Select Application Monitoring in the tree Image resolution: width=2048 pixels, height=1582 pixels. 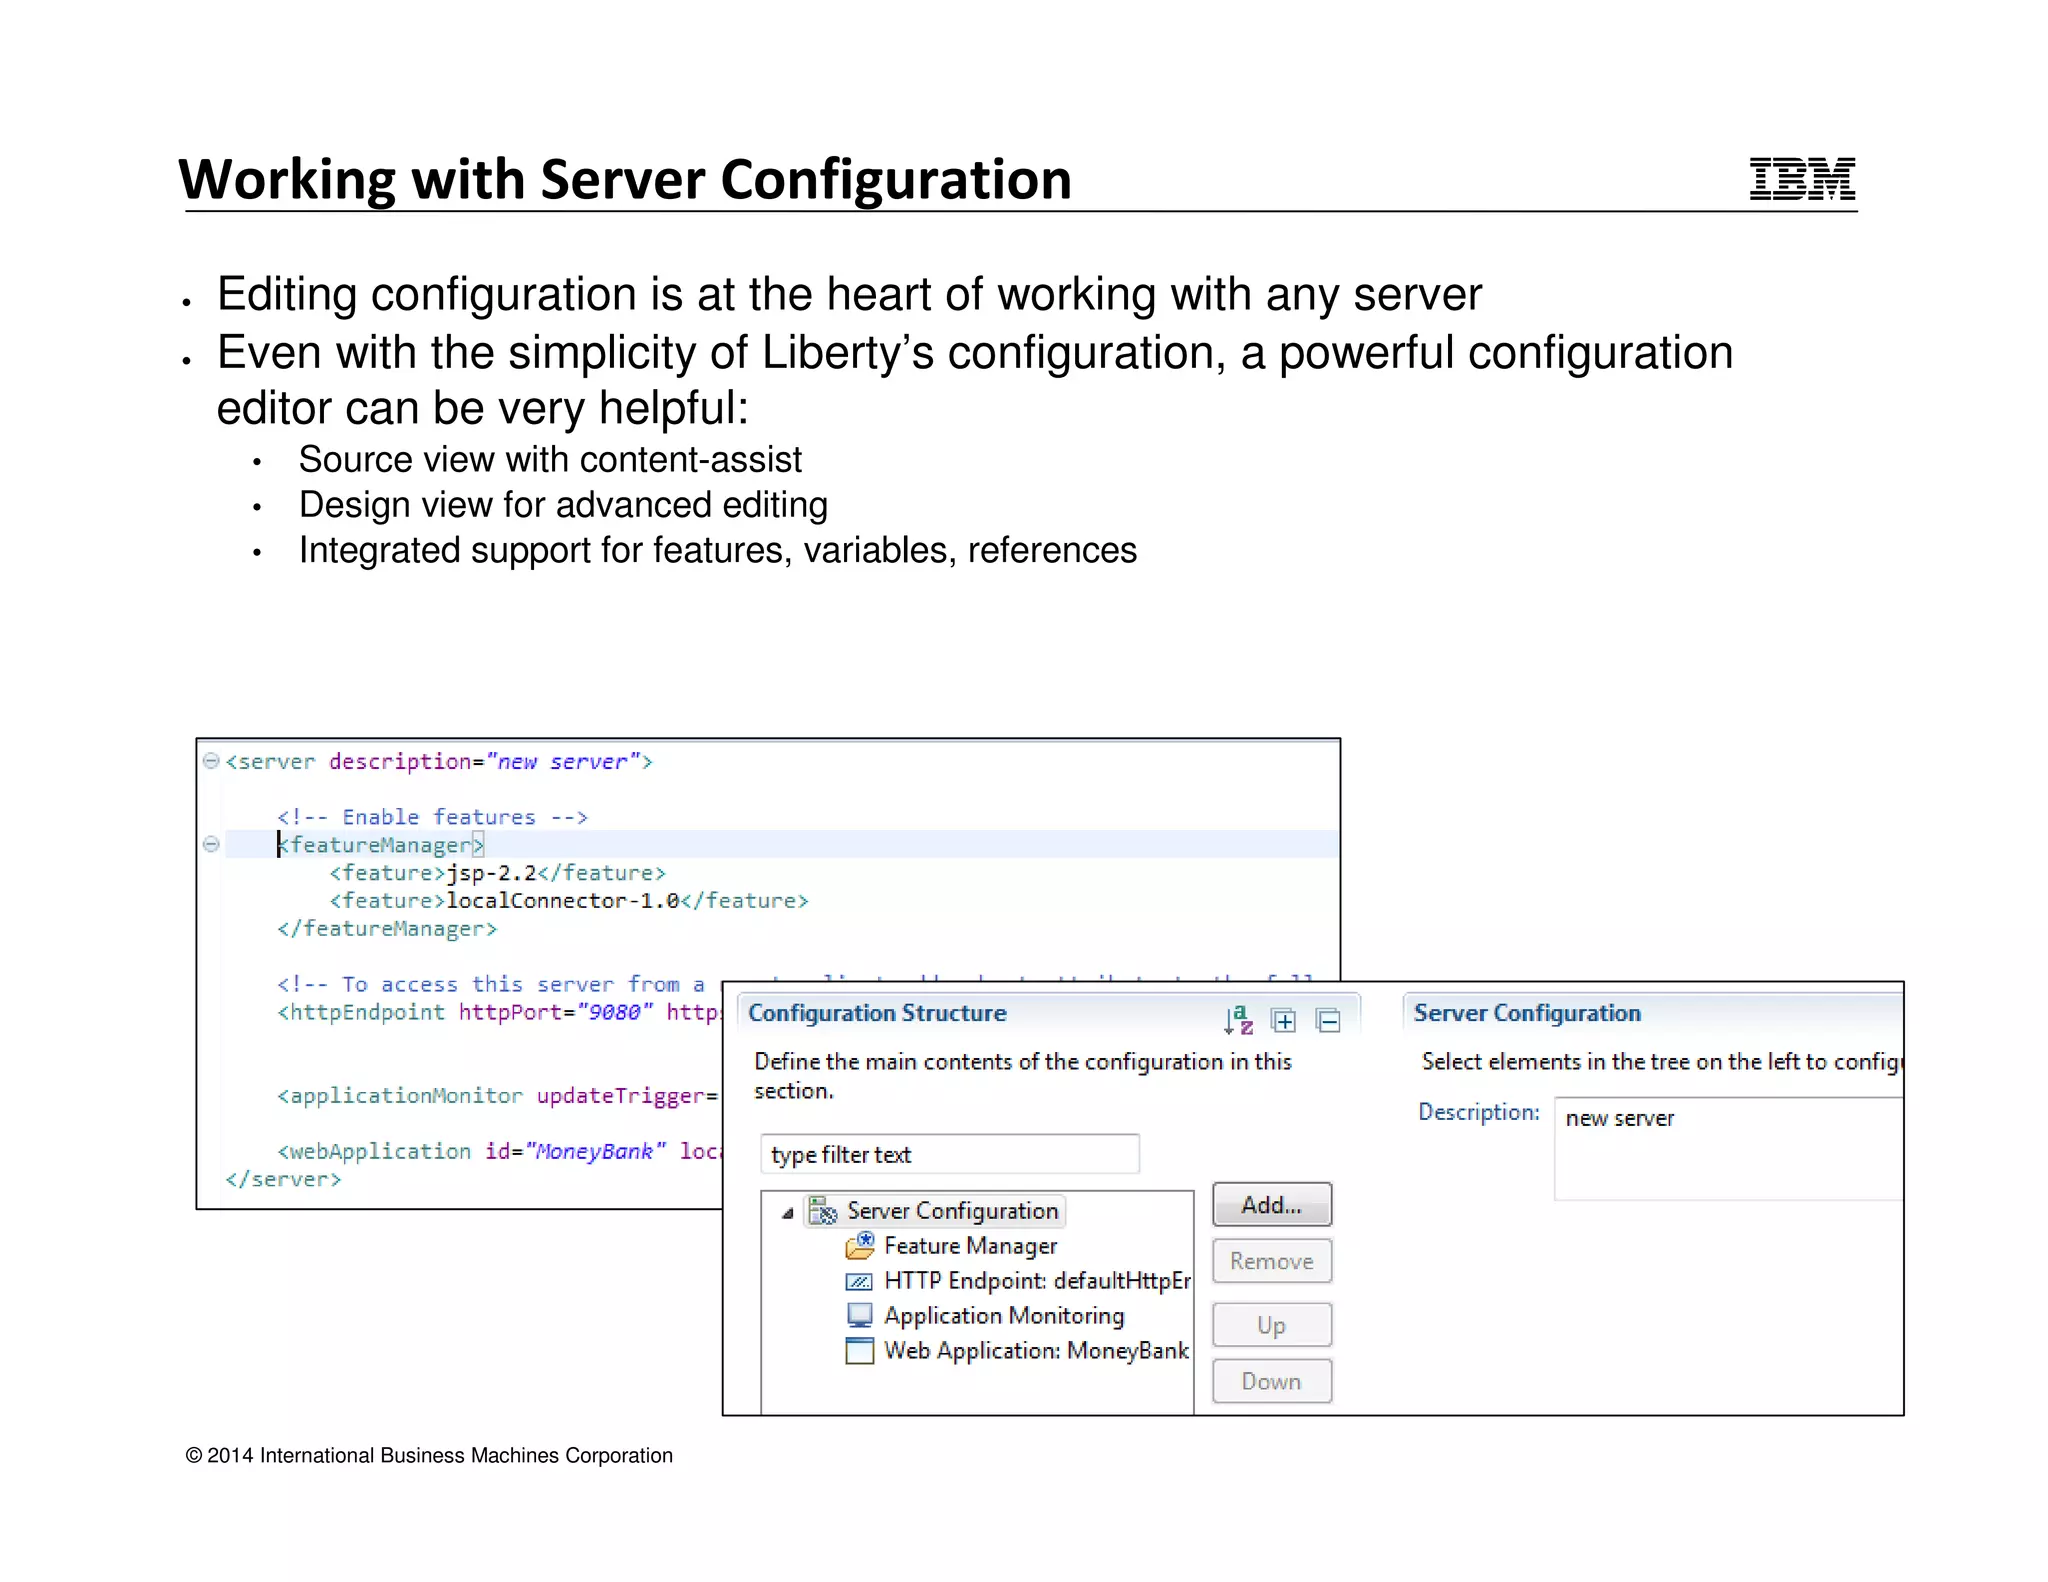pyautogui.click(x=1004, y=1316)
